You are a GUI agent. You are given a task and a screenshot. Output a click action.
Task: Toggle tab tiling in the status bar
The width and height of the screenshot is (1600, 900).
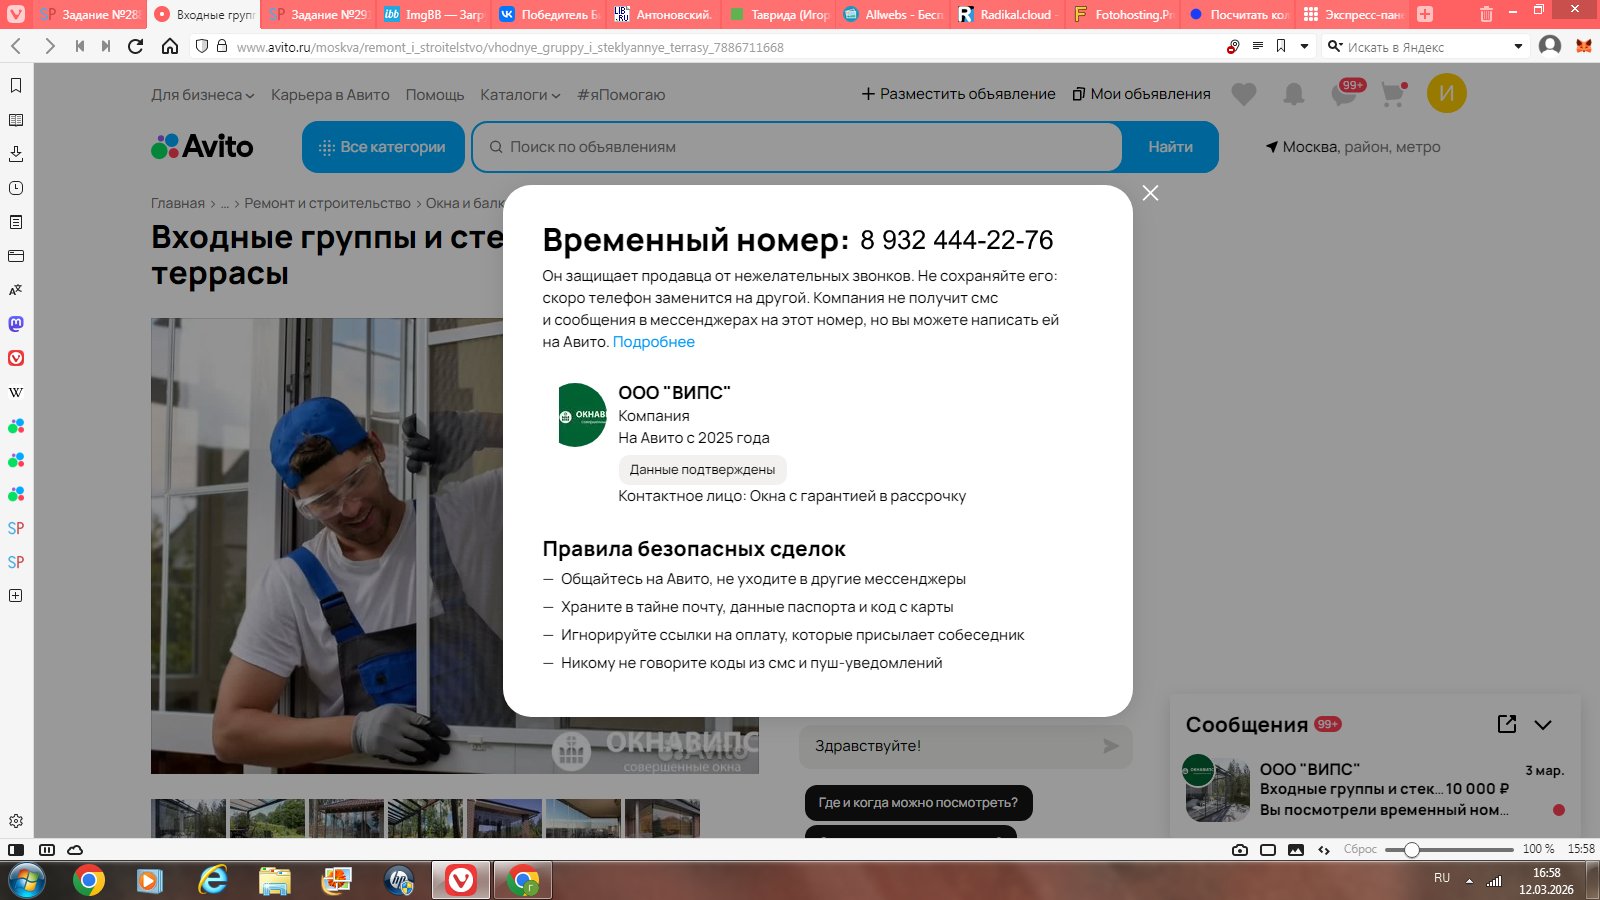[x=47, y=850]
